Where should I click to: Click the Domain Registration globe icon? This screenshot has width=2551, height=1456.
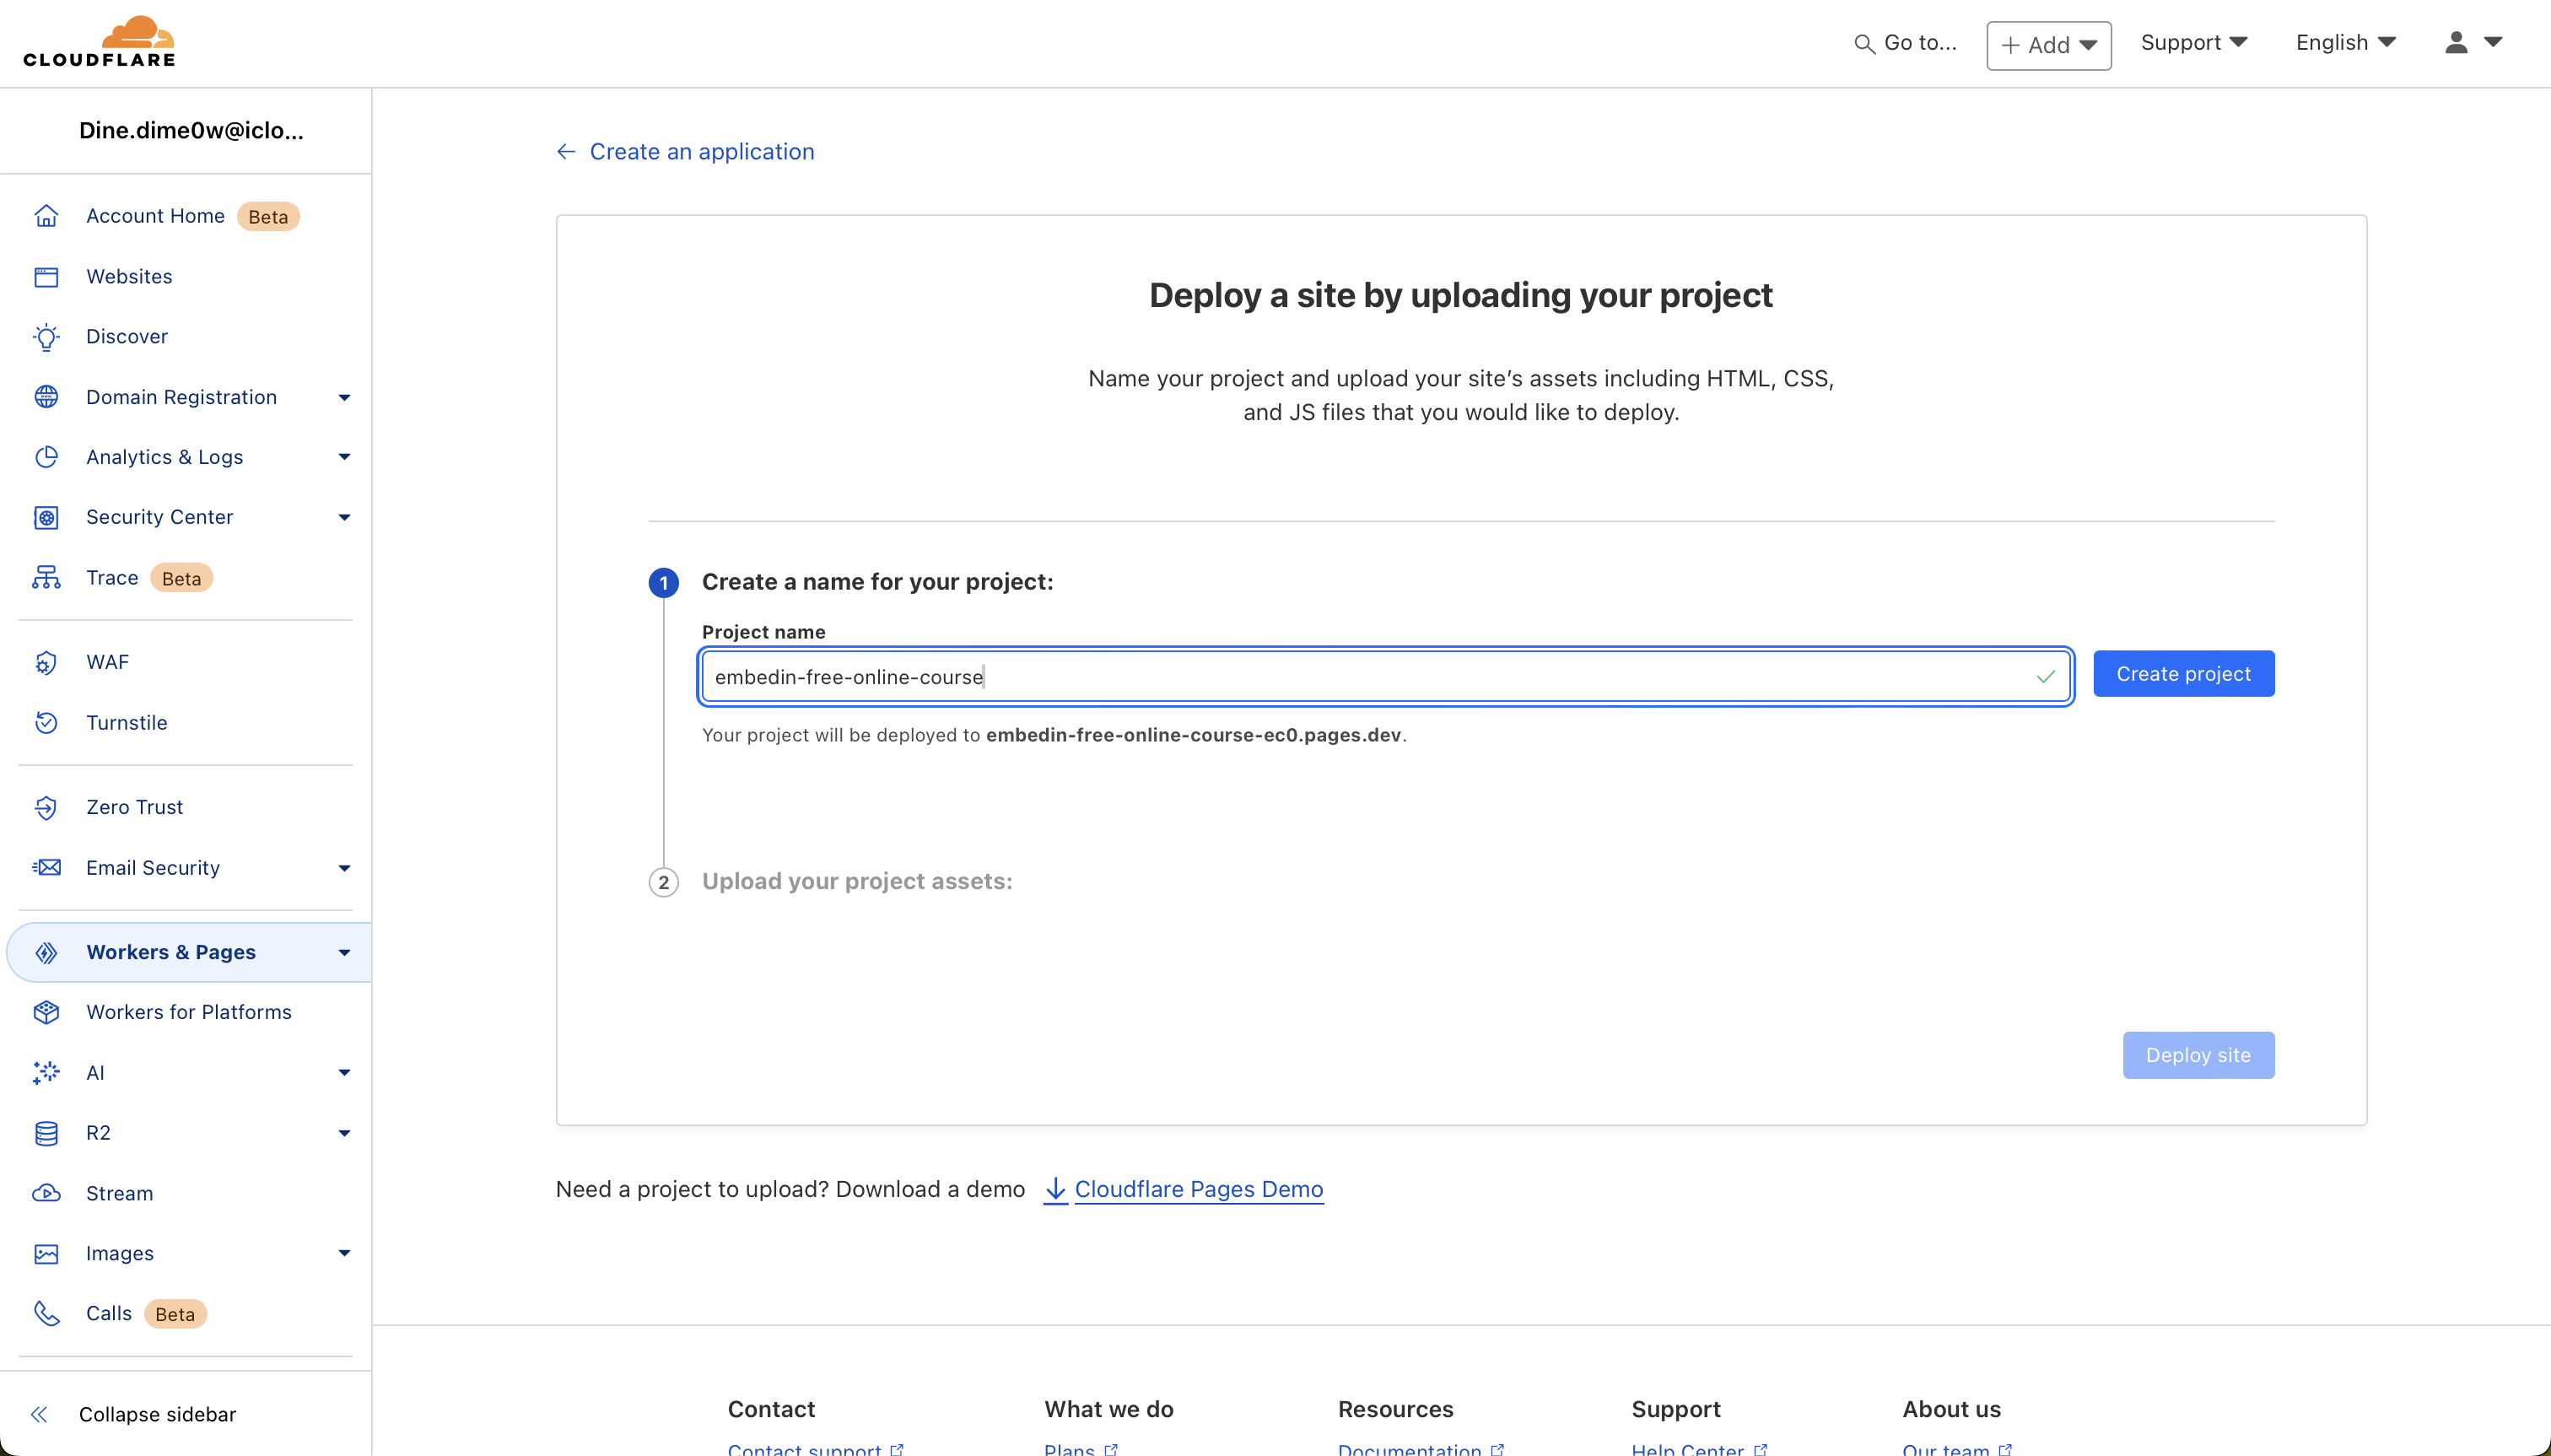click(46, 397)
